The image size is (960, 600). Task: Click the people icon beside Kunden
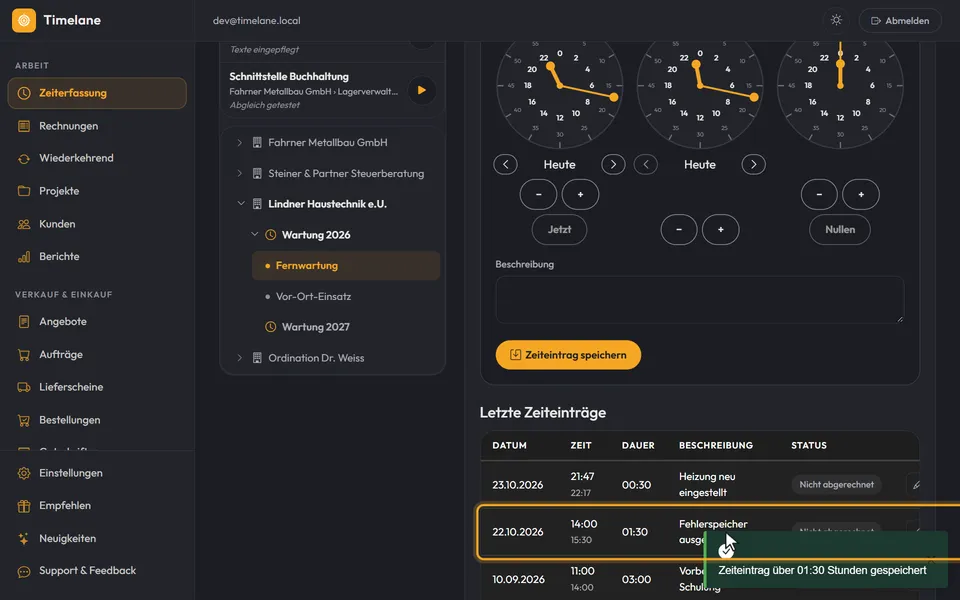tap(24, 224)
